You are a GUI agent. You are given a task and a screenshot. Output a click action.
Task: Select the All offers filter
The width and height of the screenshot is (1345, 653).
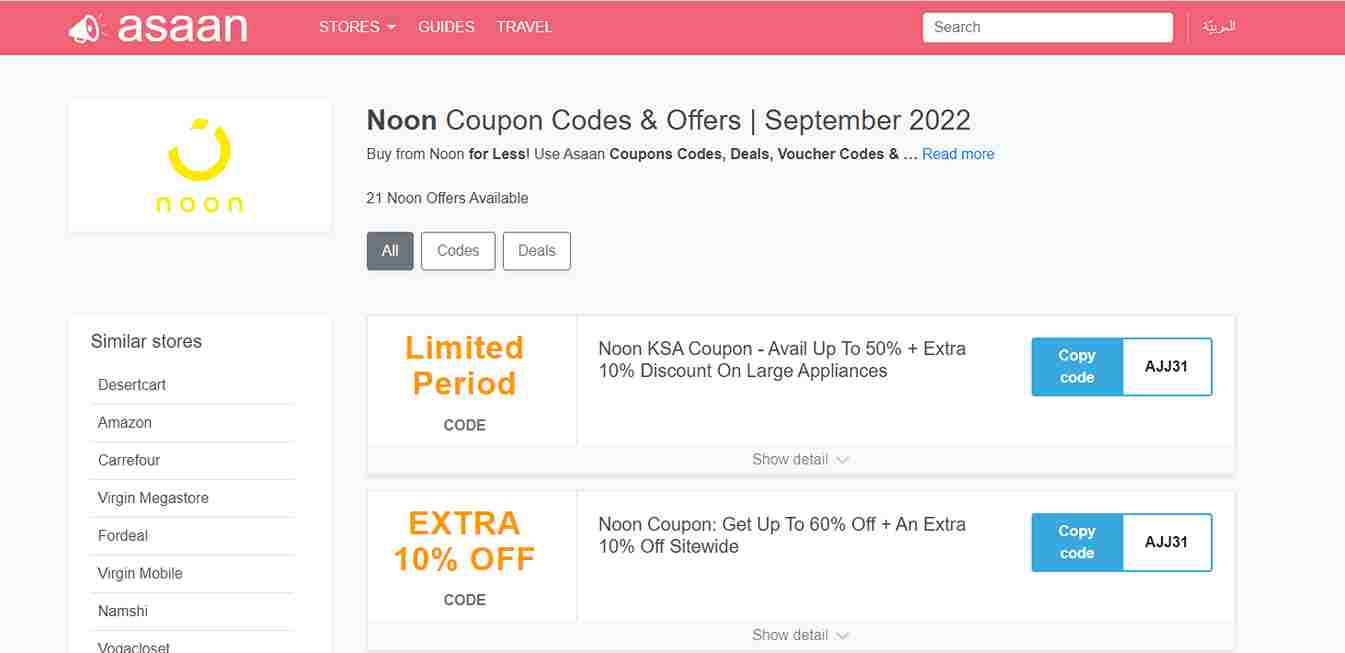390,251
